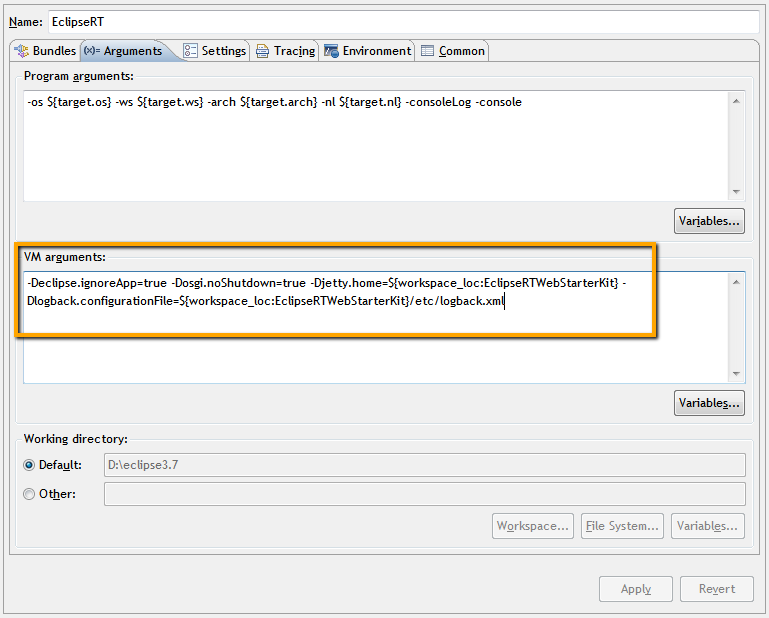Click the text "-consoleLog" in Program arguments

pos(438,102)
